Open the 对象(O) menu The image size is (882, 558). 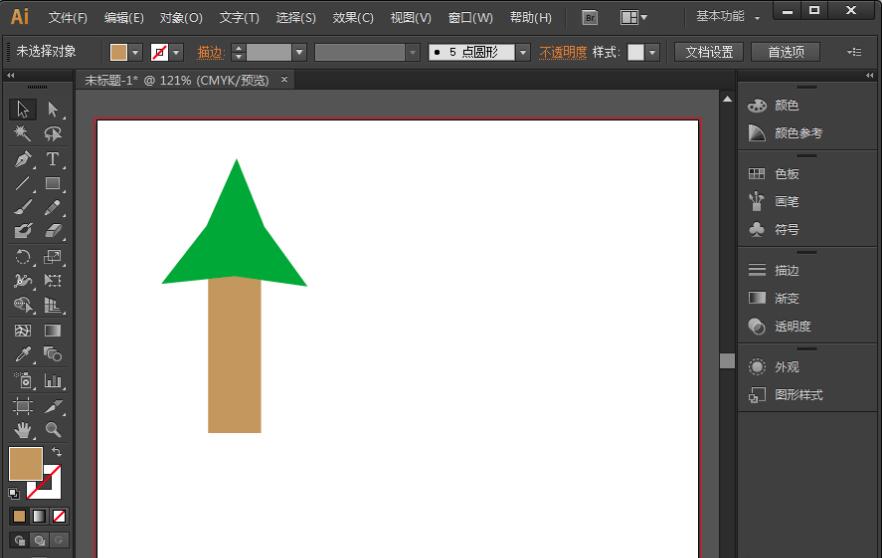point(181,17)
